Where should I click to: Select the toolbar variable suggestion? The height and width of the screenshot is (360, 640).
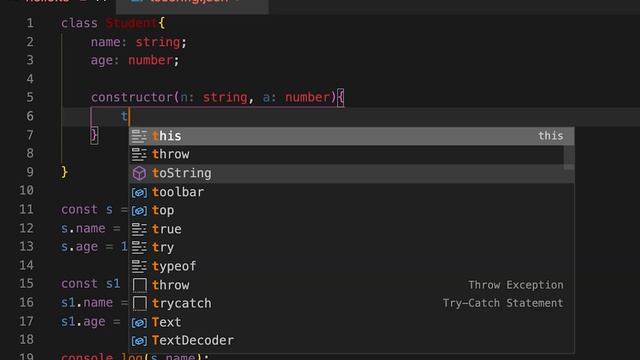[x=351, y=192]
